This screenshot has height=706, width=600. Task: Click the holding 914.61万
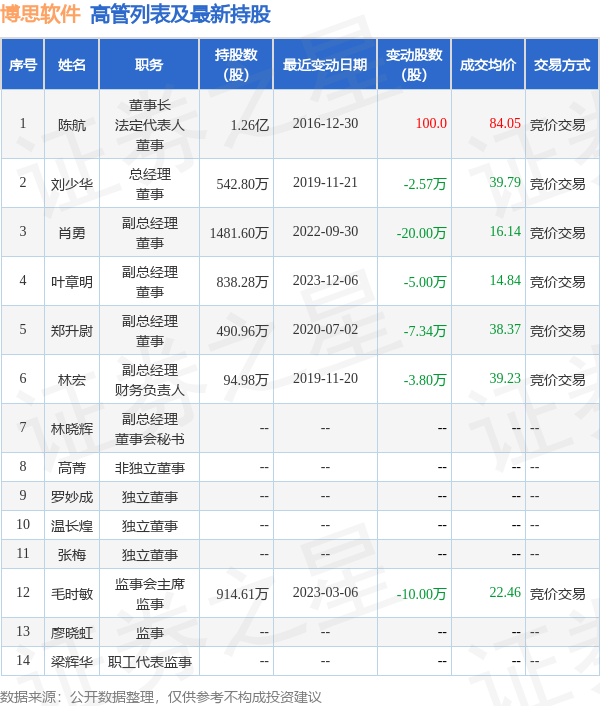point(242,594)
